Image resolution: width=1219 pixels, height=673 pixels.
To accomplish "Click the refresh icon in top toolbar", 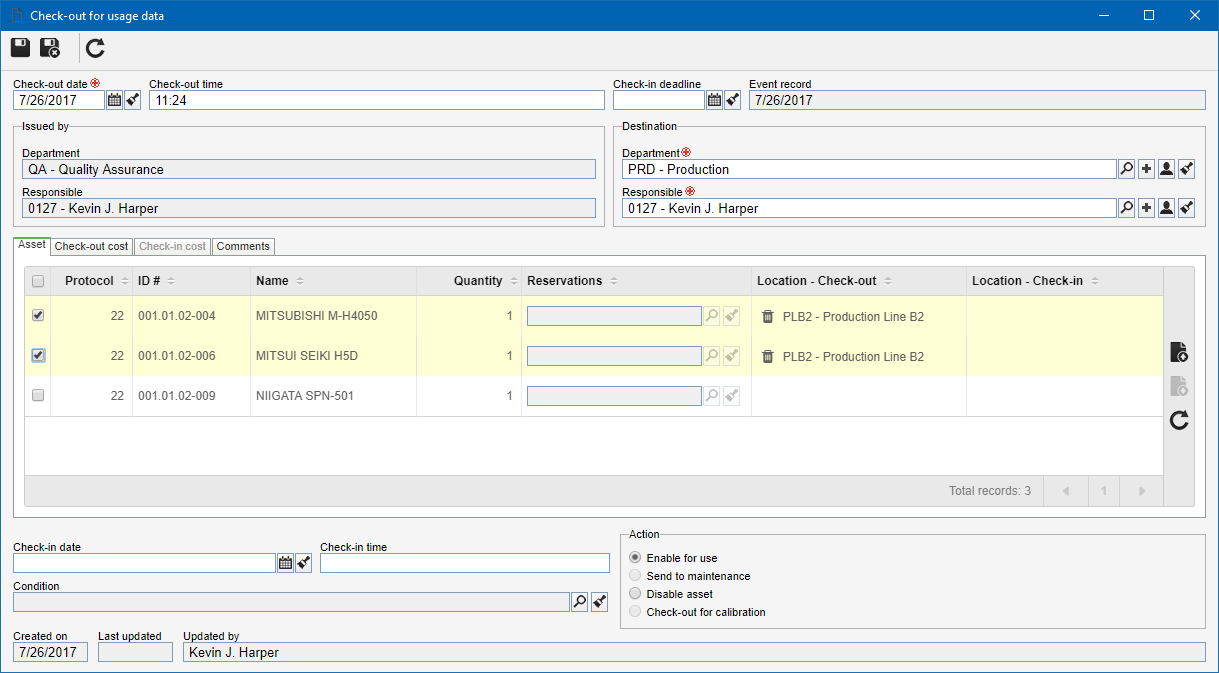I will click(95, 48).
